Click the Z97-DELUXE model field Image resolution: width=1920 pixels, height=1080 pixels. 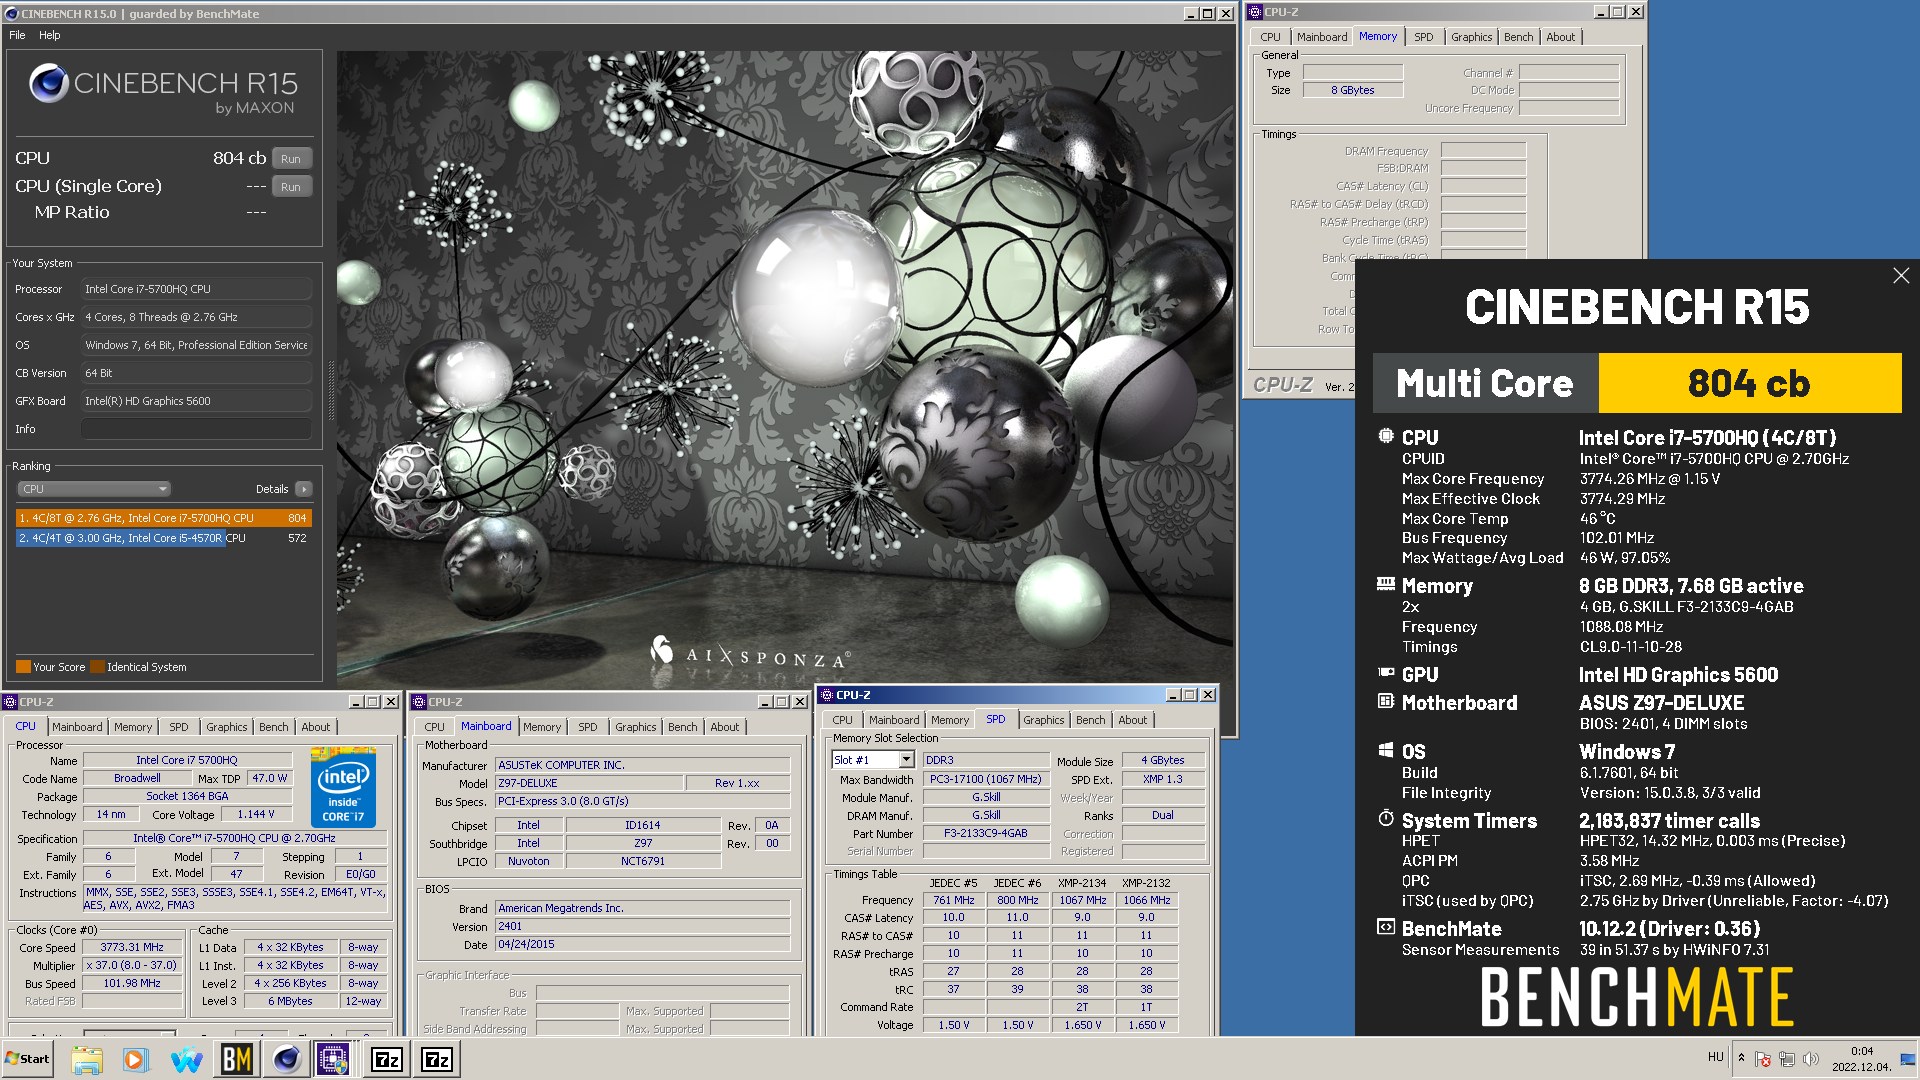click(589, 783)
